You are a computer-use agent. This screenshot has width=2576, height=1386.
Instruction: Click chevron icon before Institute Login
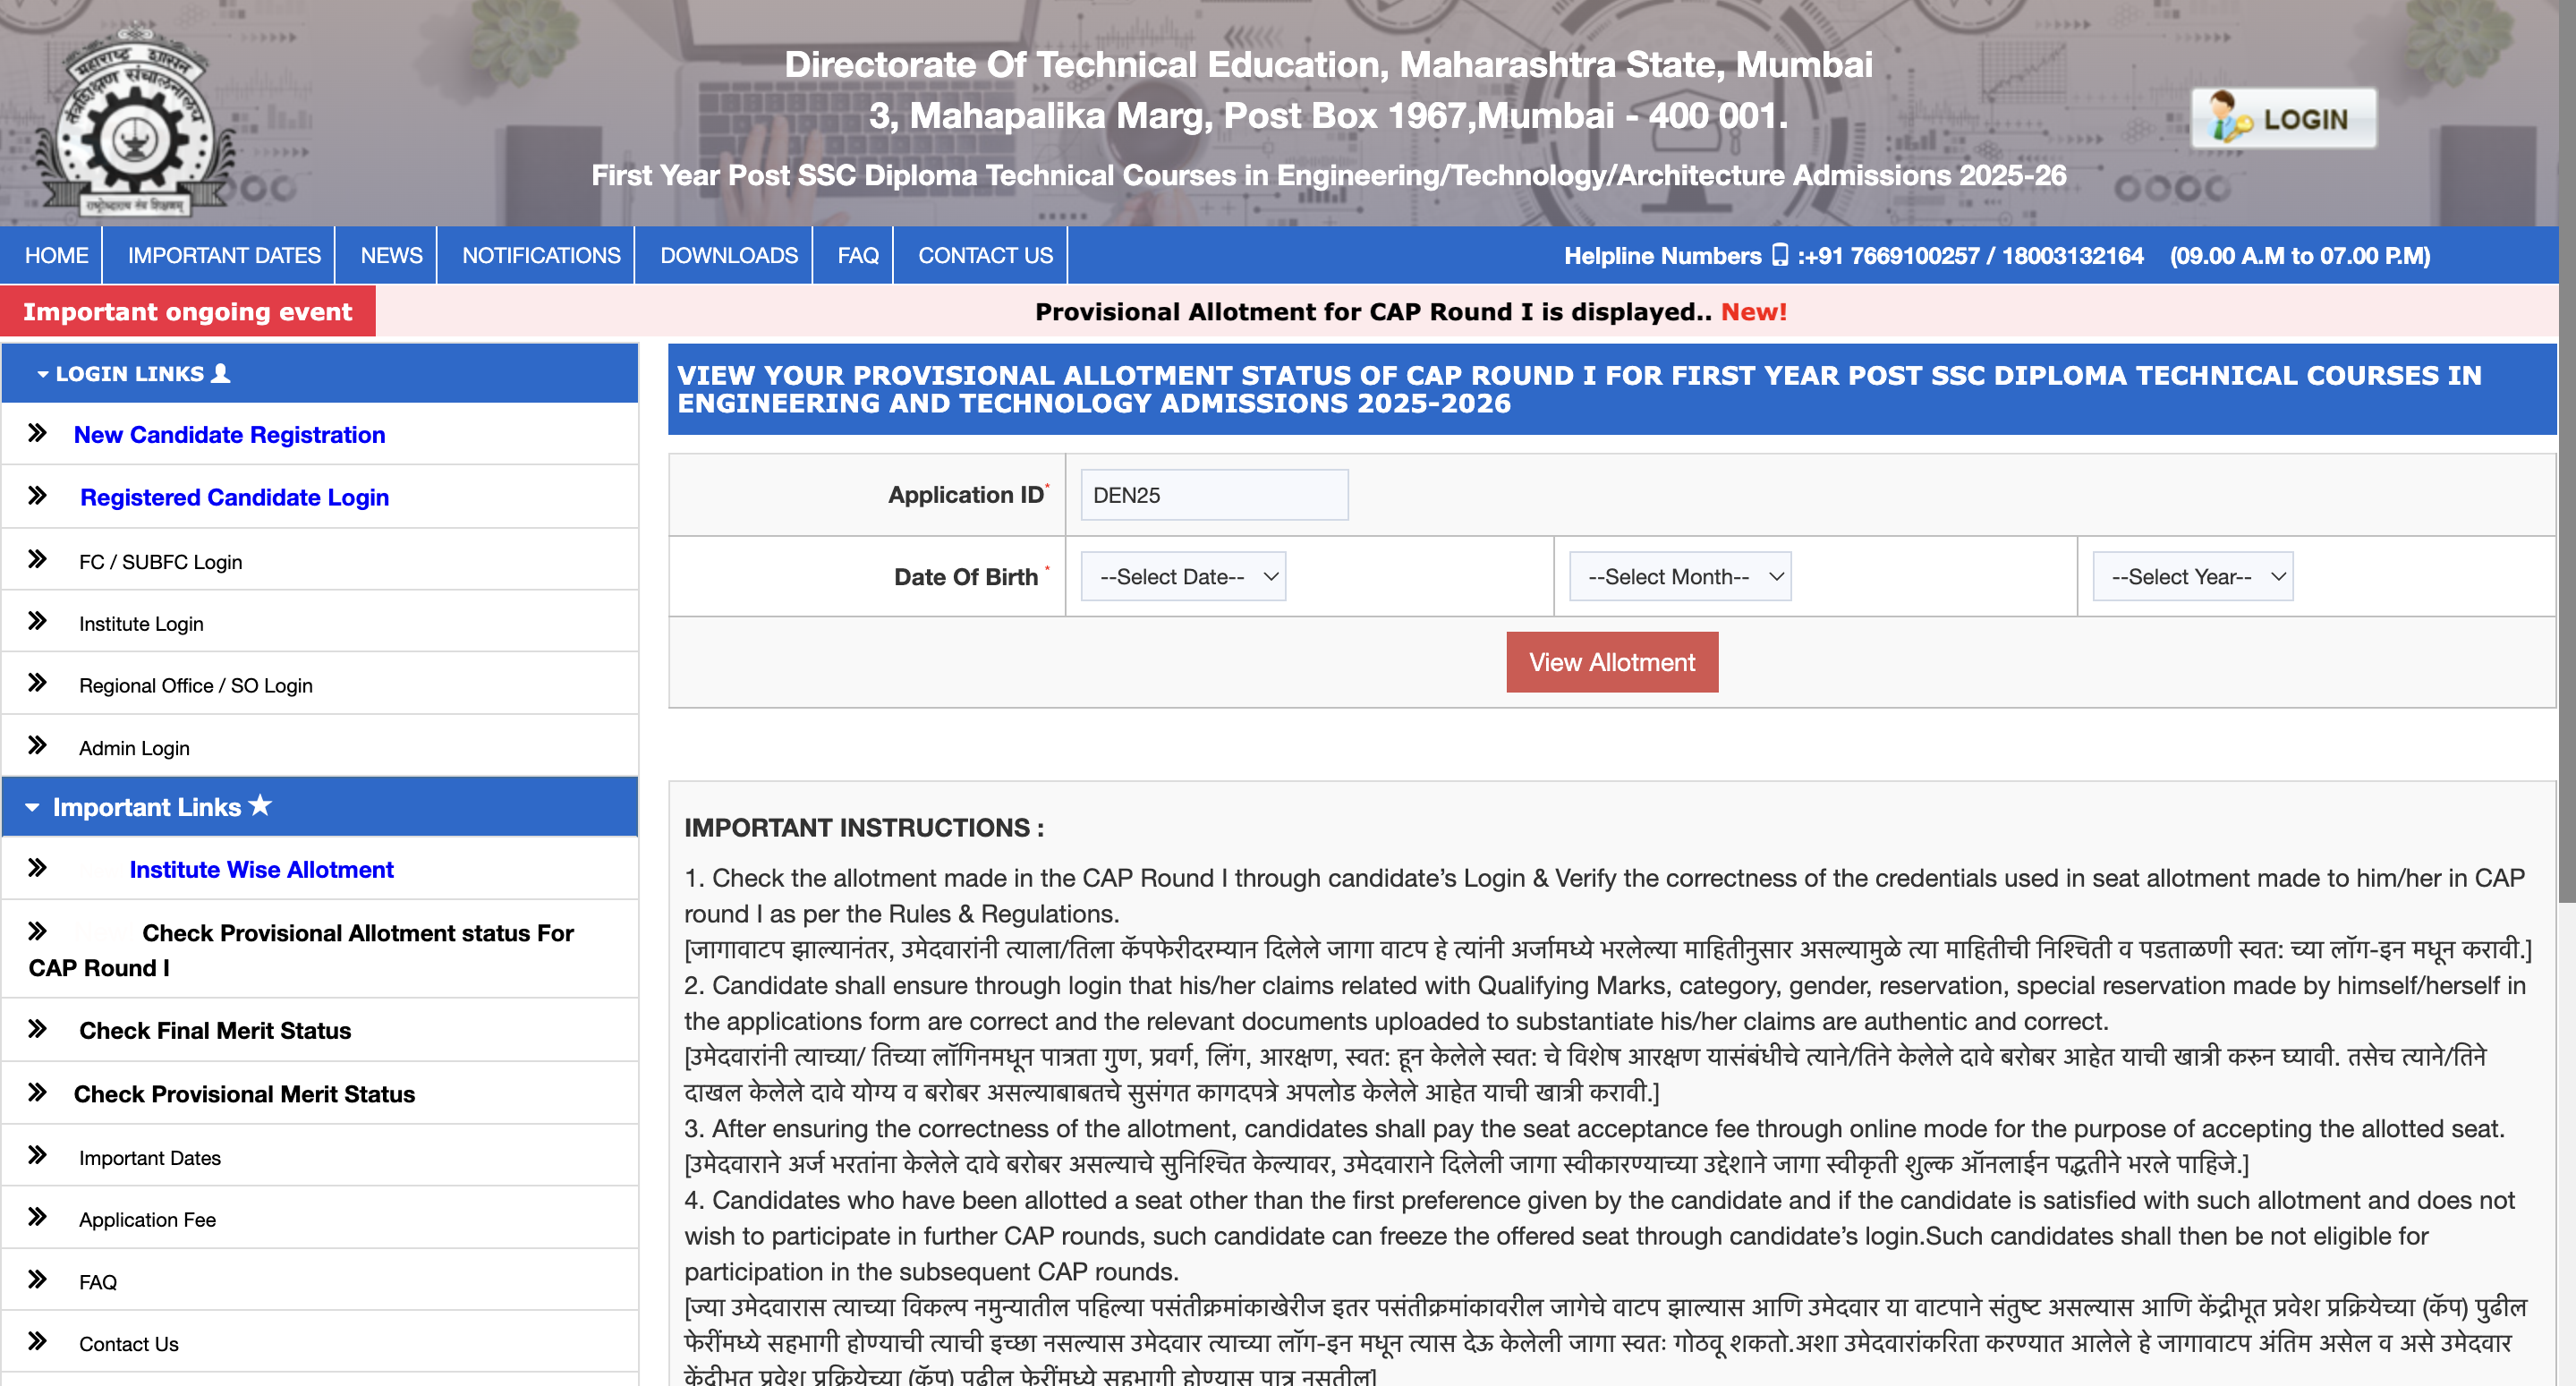[x=38, y=621]
